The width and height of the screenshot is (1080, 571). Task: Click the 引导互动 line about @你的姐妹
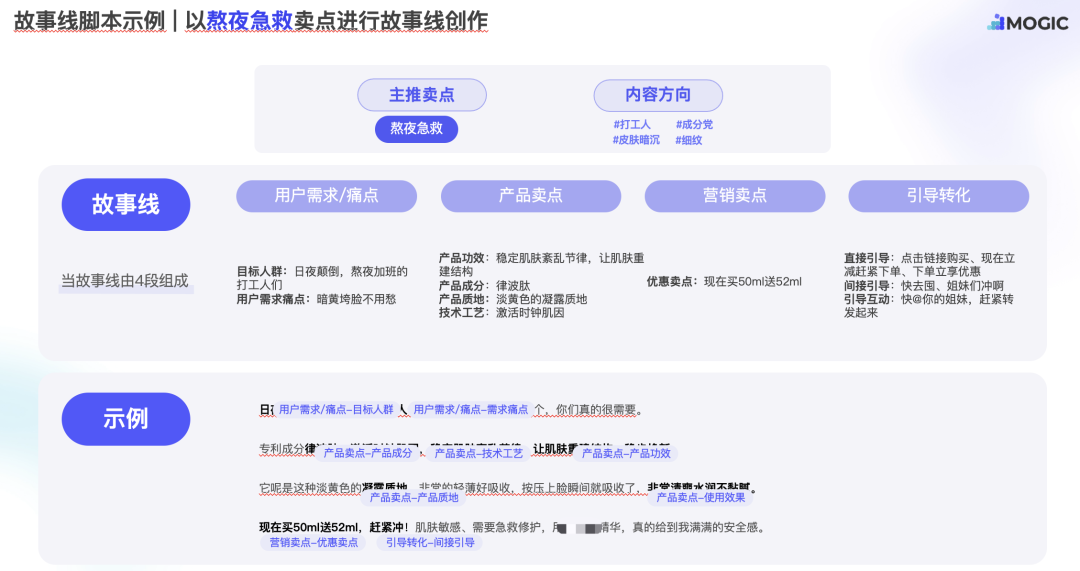click(x=928, y=306)
